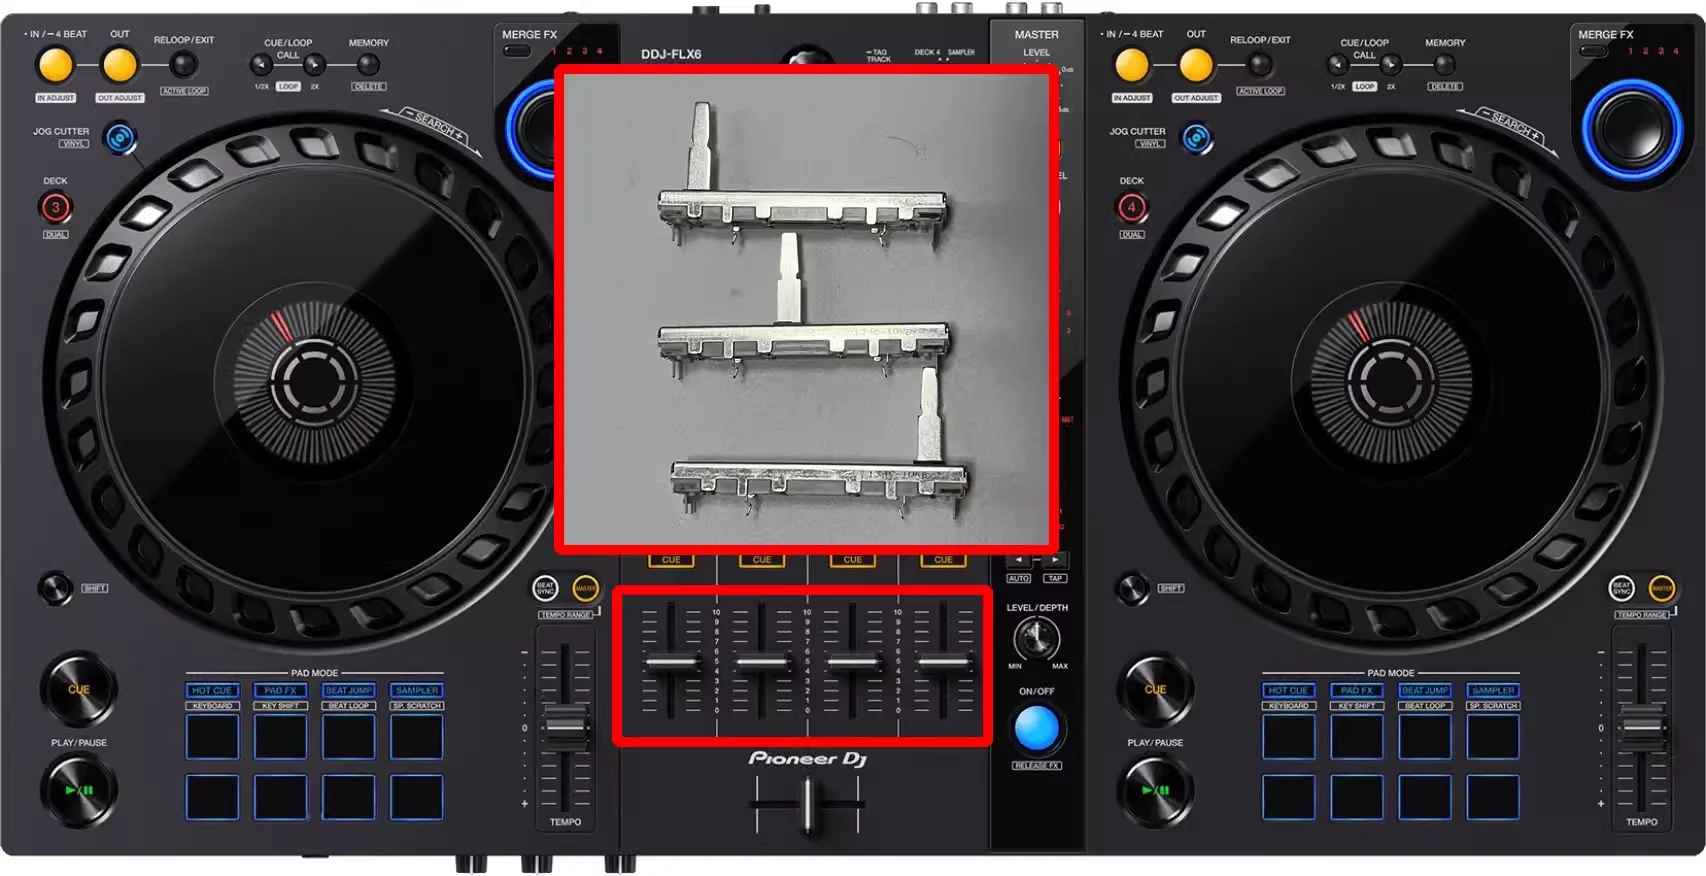This screenshot has width=1706, height=876.
Task: Start playback with left deck PLAY/PAUSE
Action: coord(79,790)
